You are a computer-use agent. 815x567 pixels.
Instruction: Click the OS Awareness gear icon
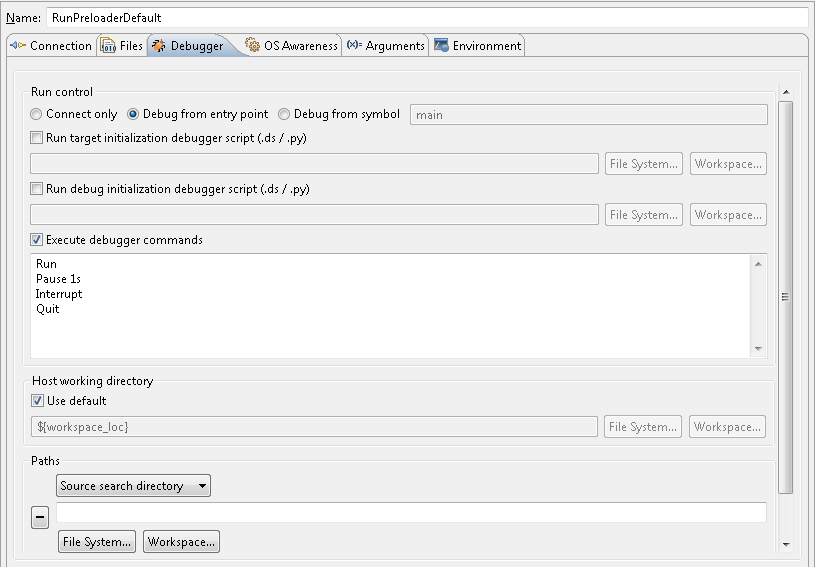(252, 45)
